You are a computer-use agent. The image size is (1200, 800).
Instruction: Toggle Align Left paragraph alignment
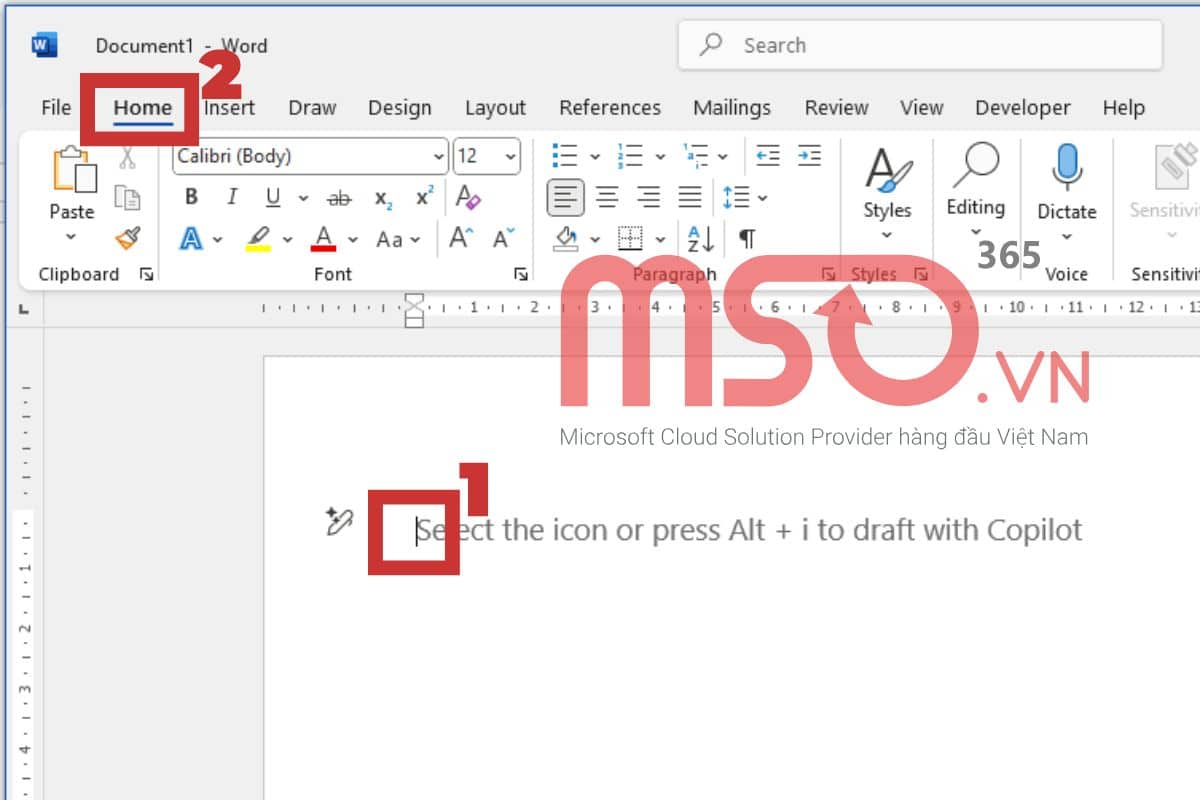pos(565,197)
